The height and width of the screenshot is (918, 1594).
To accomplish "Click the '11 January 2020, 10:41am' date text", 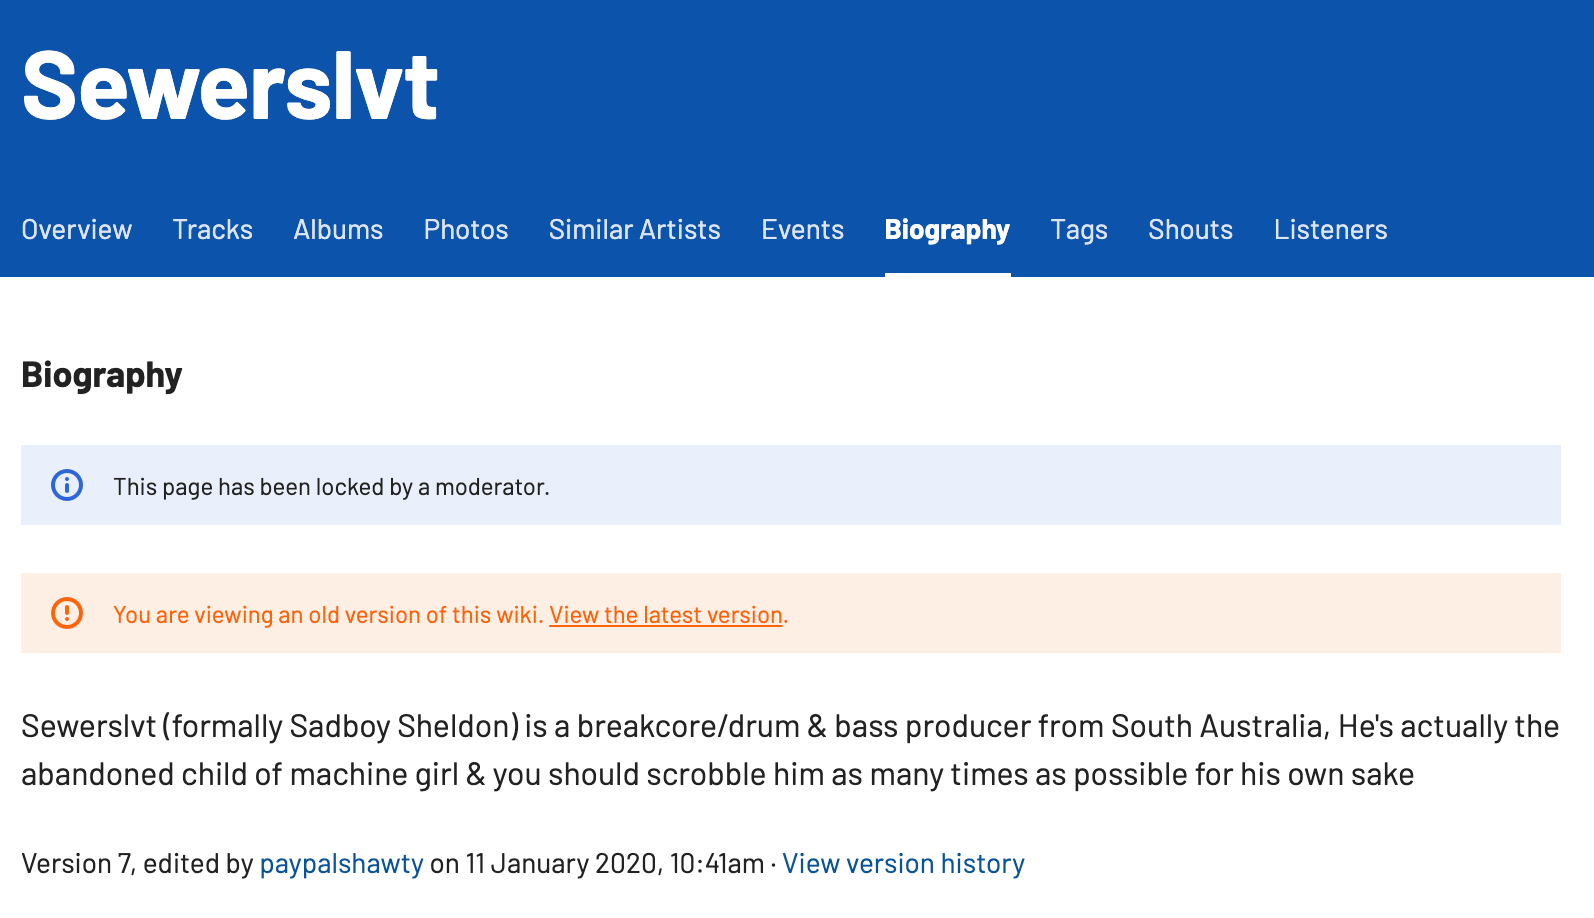I will pos(615,864).
